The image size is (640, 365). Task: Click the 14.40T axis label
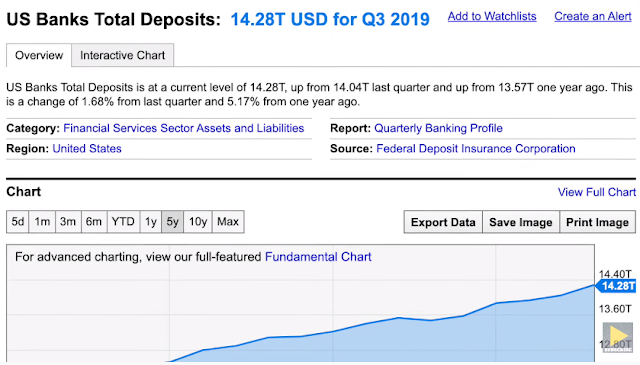tap(615, 274)
